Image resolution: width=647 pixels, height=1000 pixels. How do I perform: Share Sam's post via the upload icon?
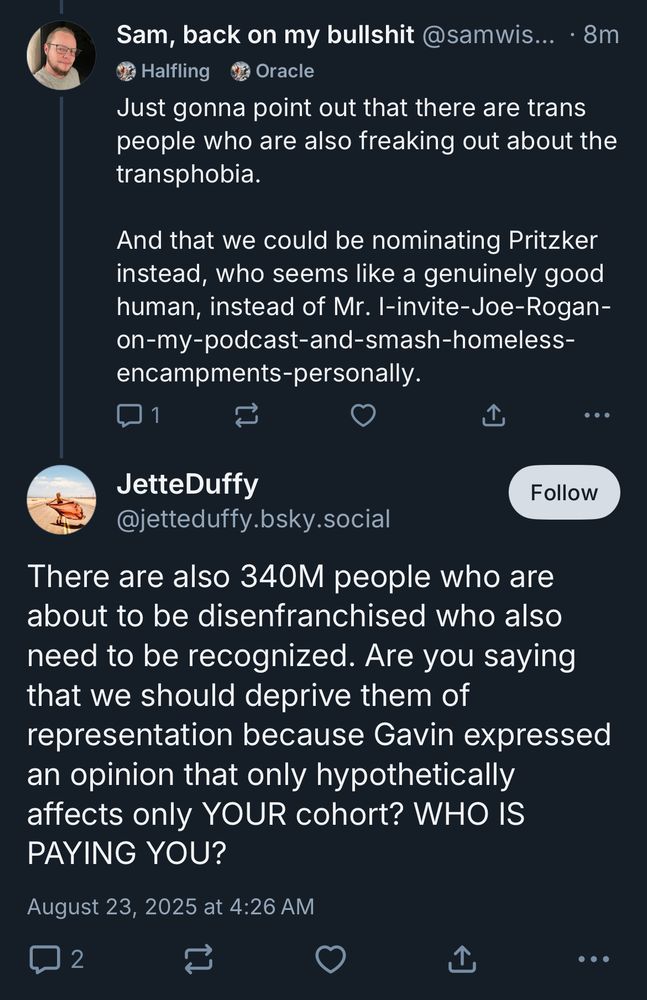(492, 414)
